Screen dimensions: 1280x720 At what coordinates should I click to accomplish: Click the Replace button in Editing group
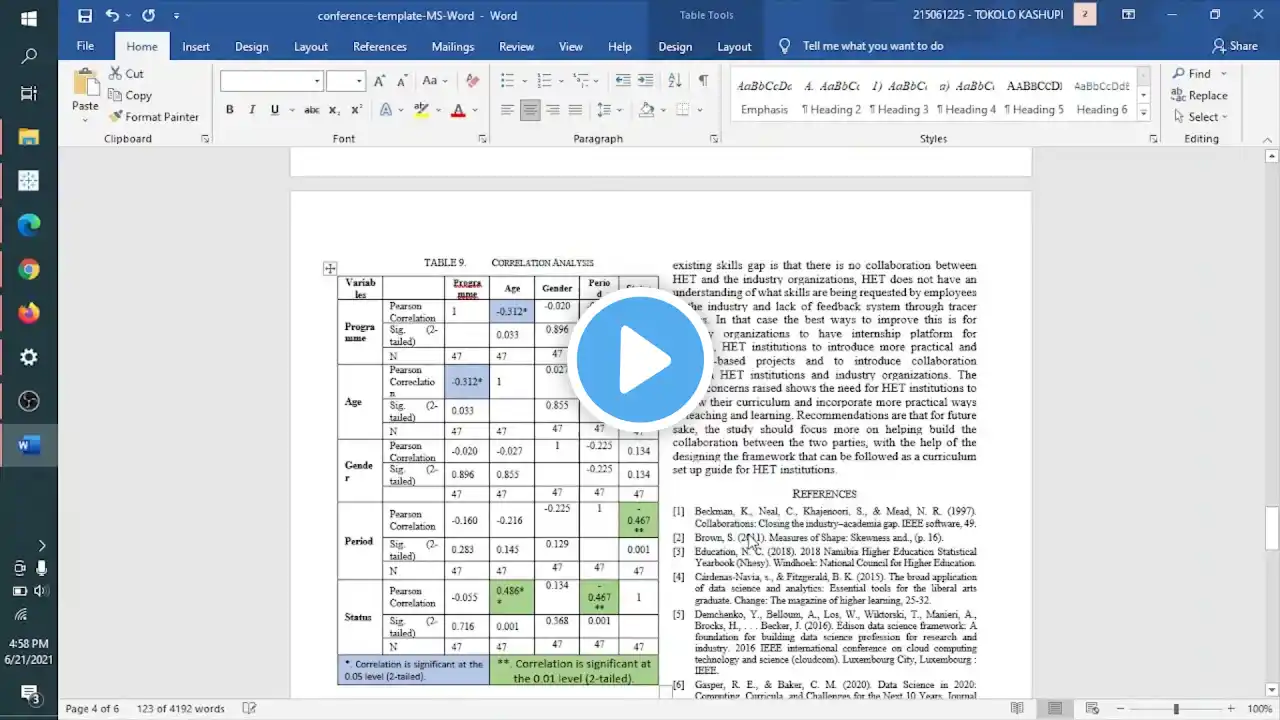tap(1198, 95)
